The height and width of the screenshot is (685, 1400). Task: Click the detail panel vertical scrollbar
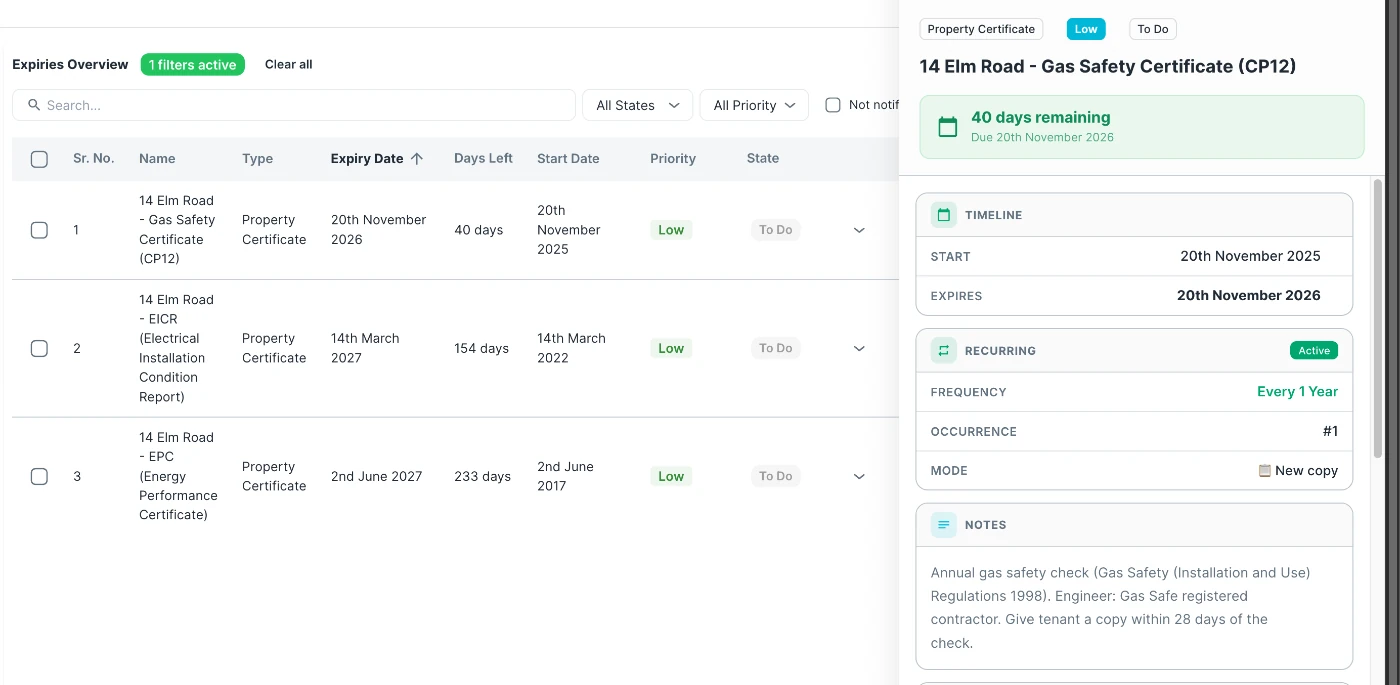1378,318
